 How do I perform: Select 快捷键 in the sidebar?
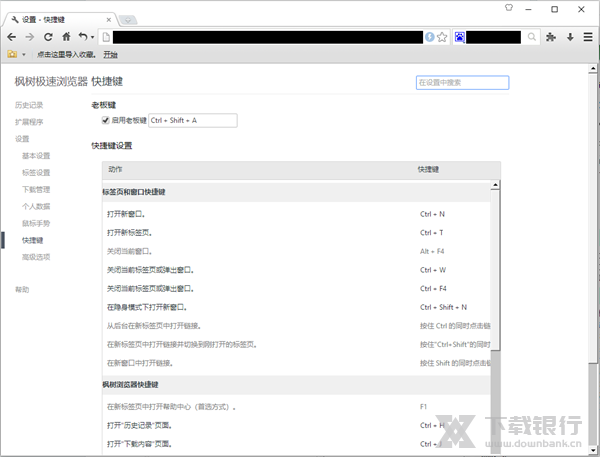33,240
